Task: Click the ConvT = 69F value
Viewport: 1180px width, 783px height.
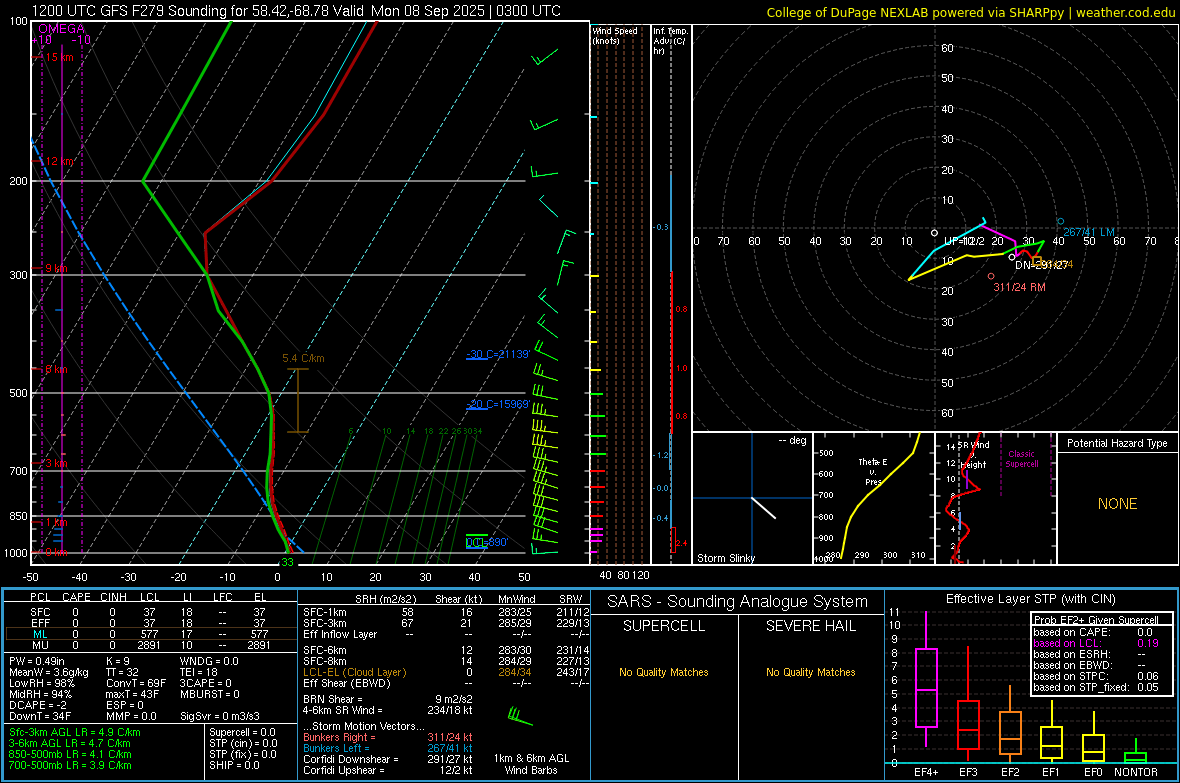Action: coord(136,683)
